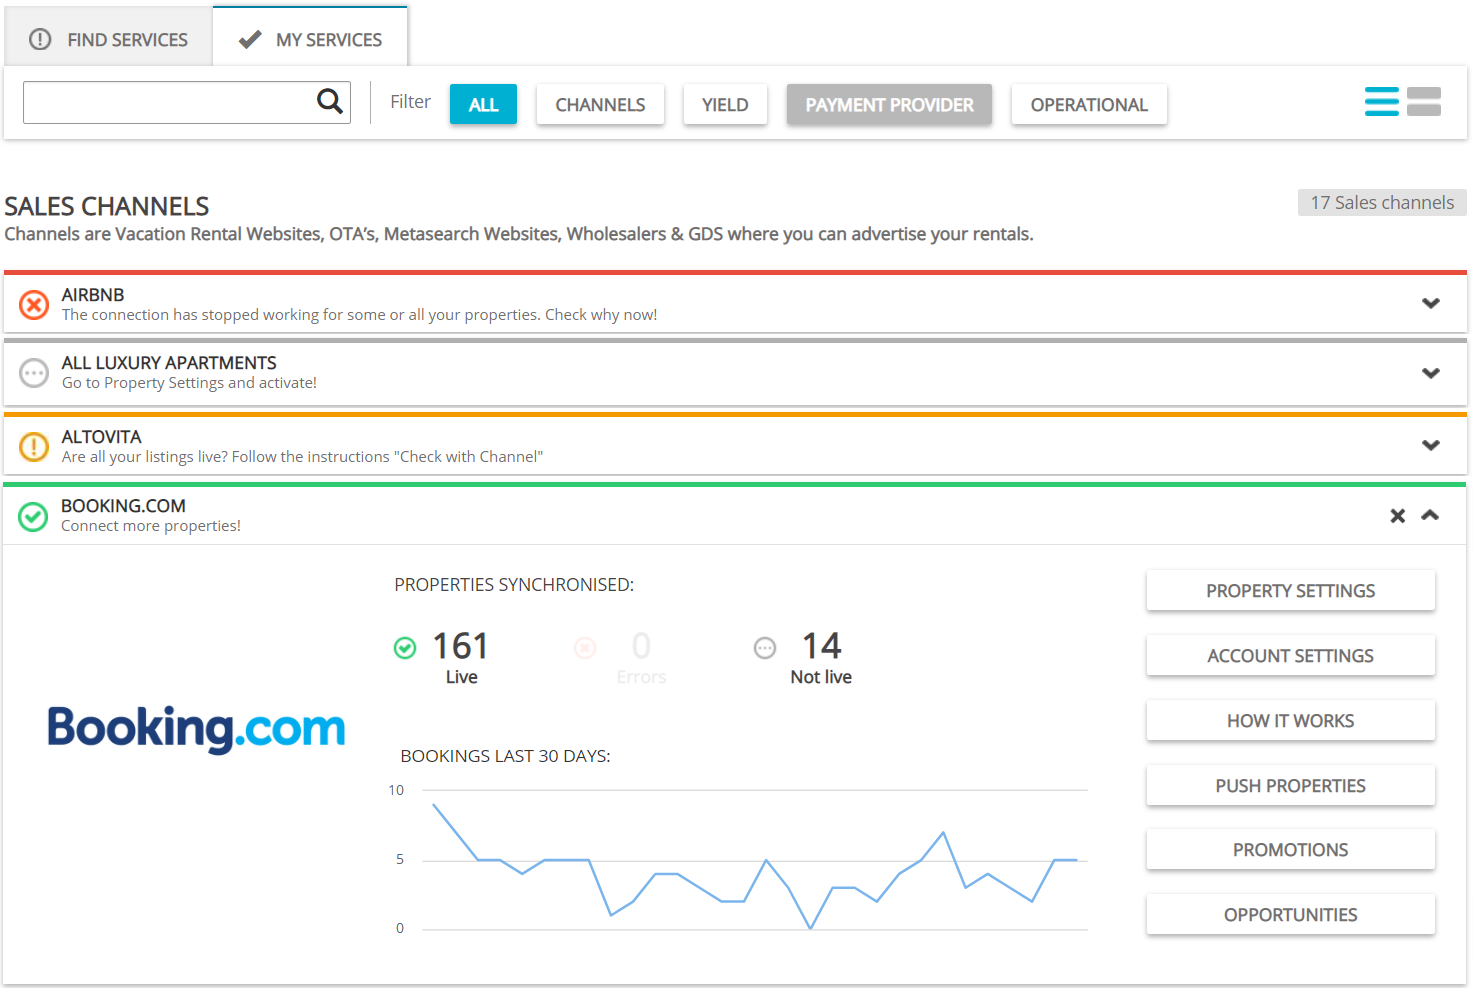
Task: Expand the All Luxury Apartments row
Action: point(1431,373)
